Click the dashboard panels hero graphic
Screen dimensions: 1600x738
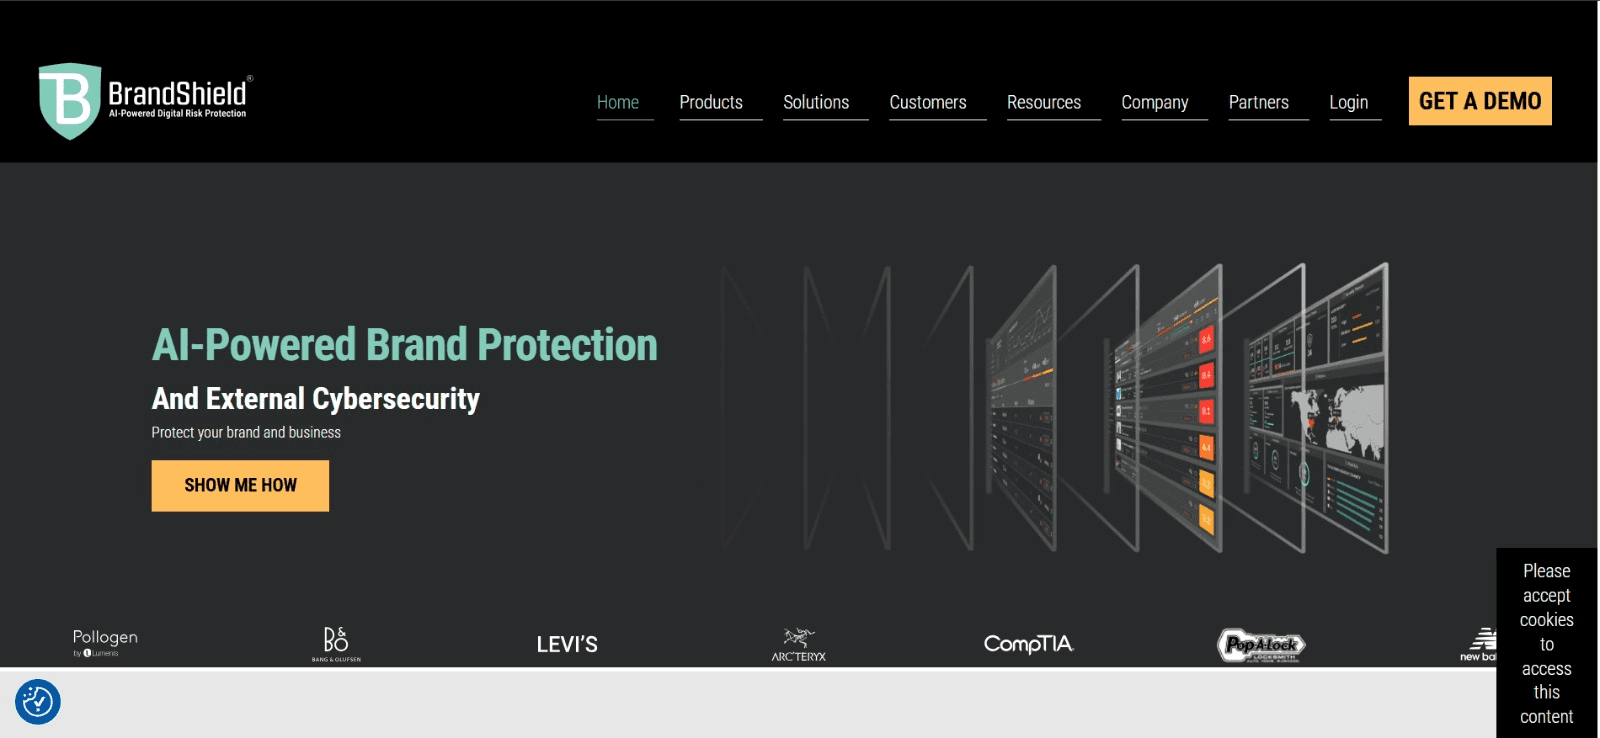(x=1055, y=408)
